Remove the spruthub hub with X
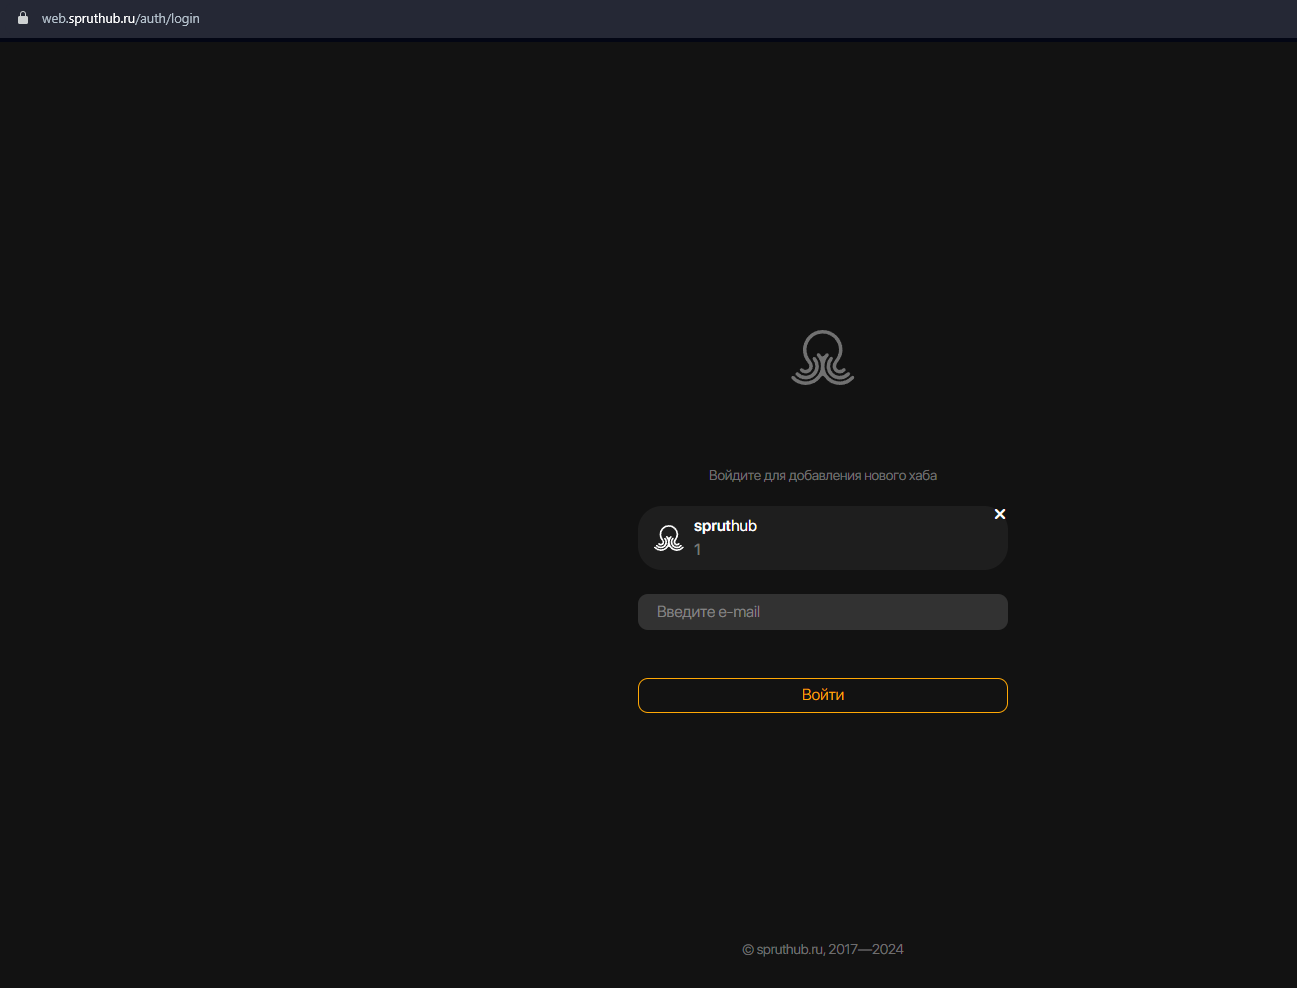Screen dimensions: 1297x988 1000,514
